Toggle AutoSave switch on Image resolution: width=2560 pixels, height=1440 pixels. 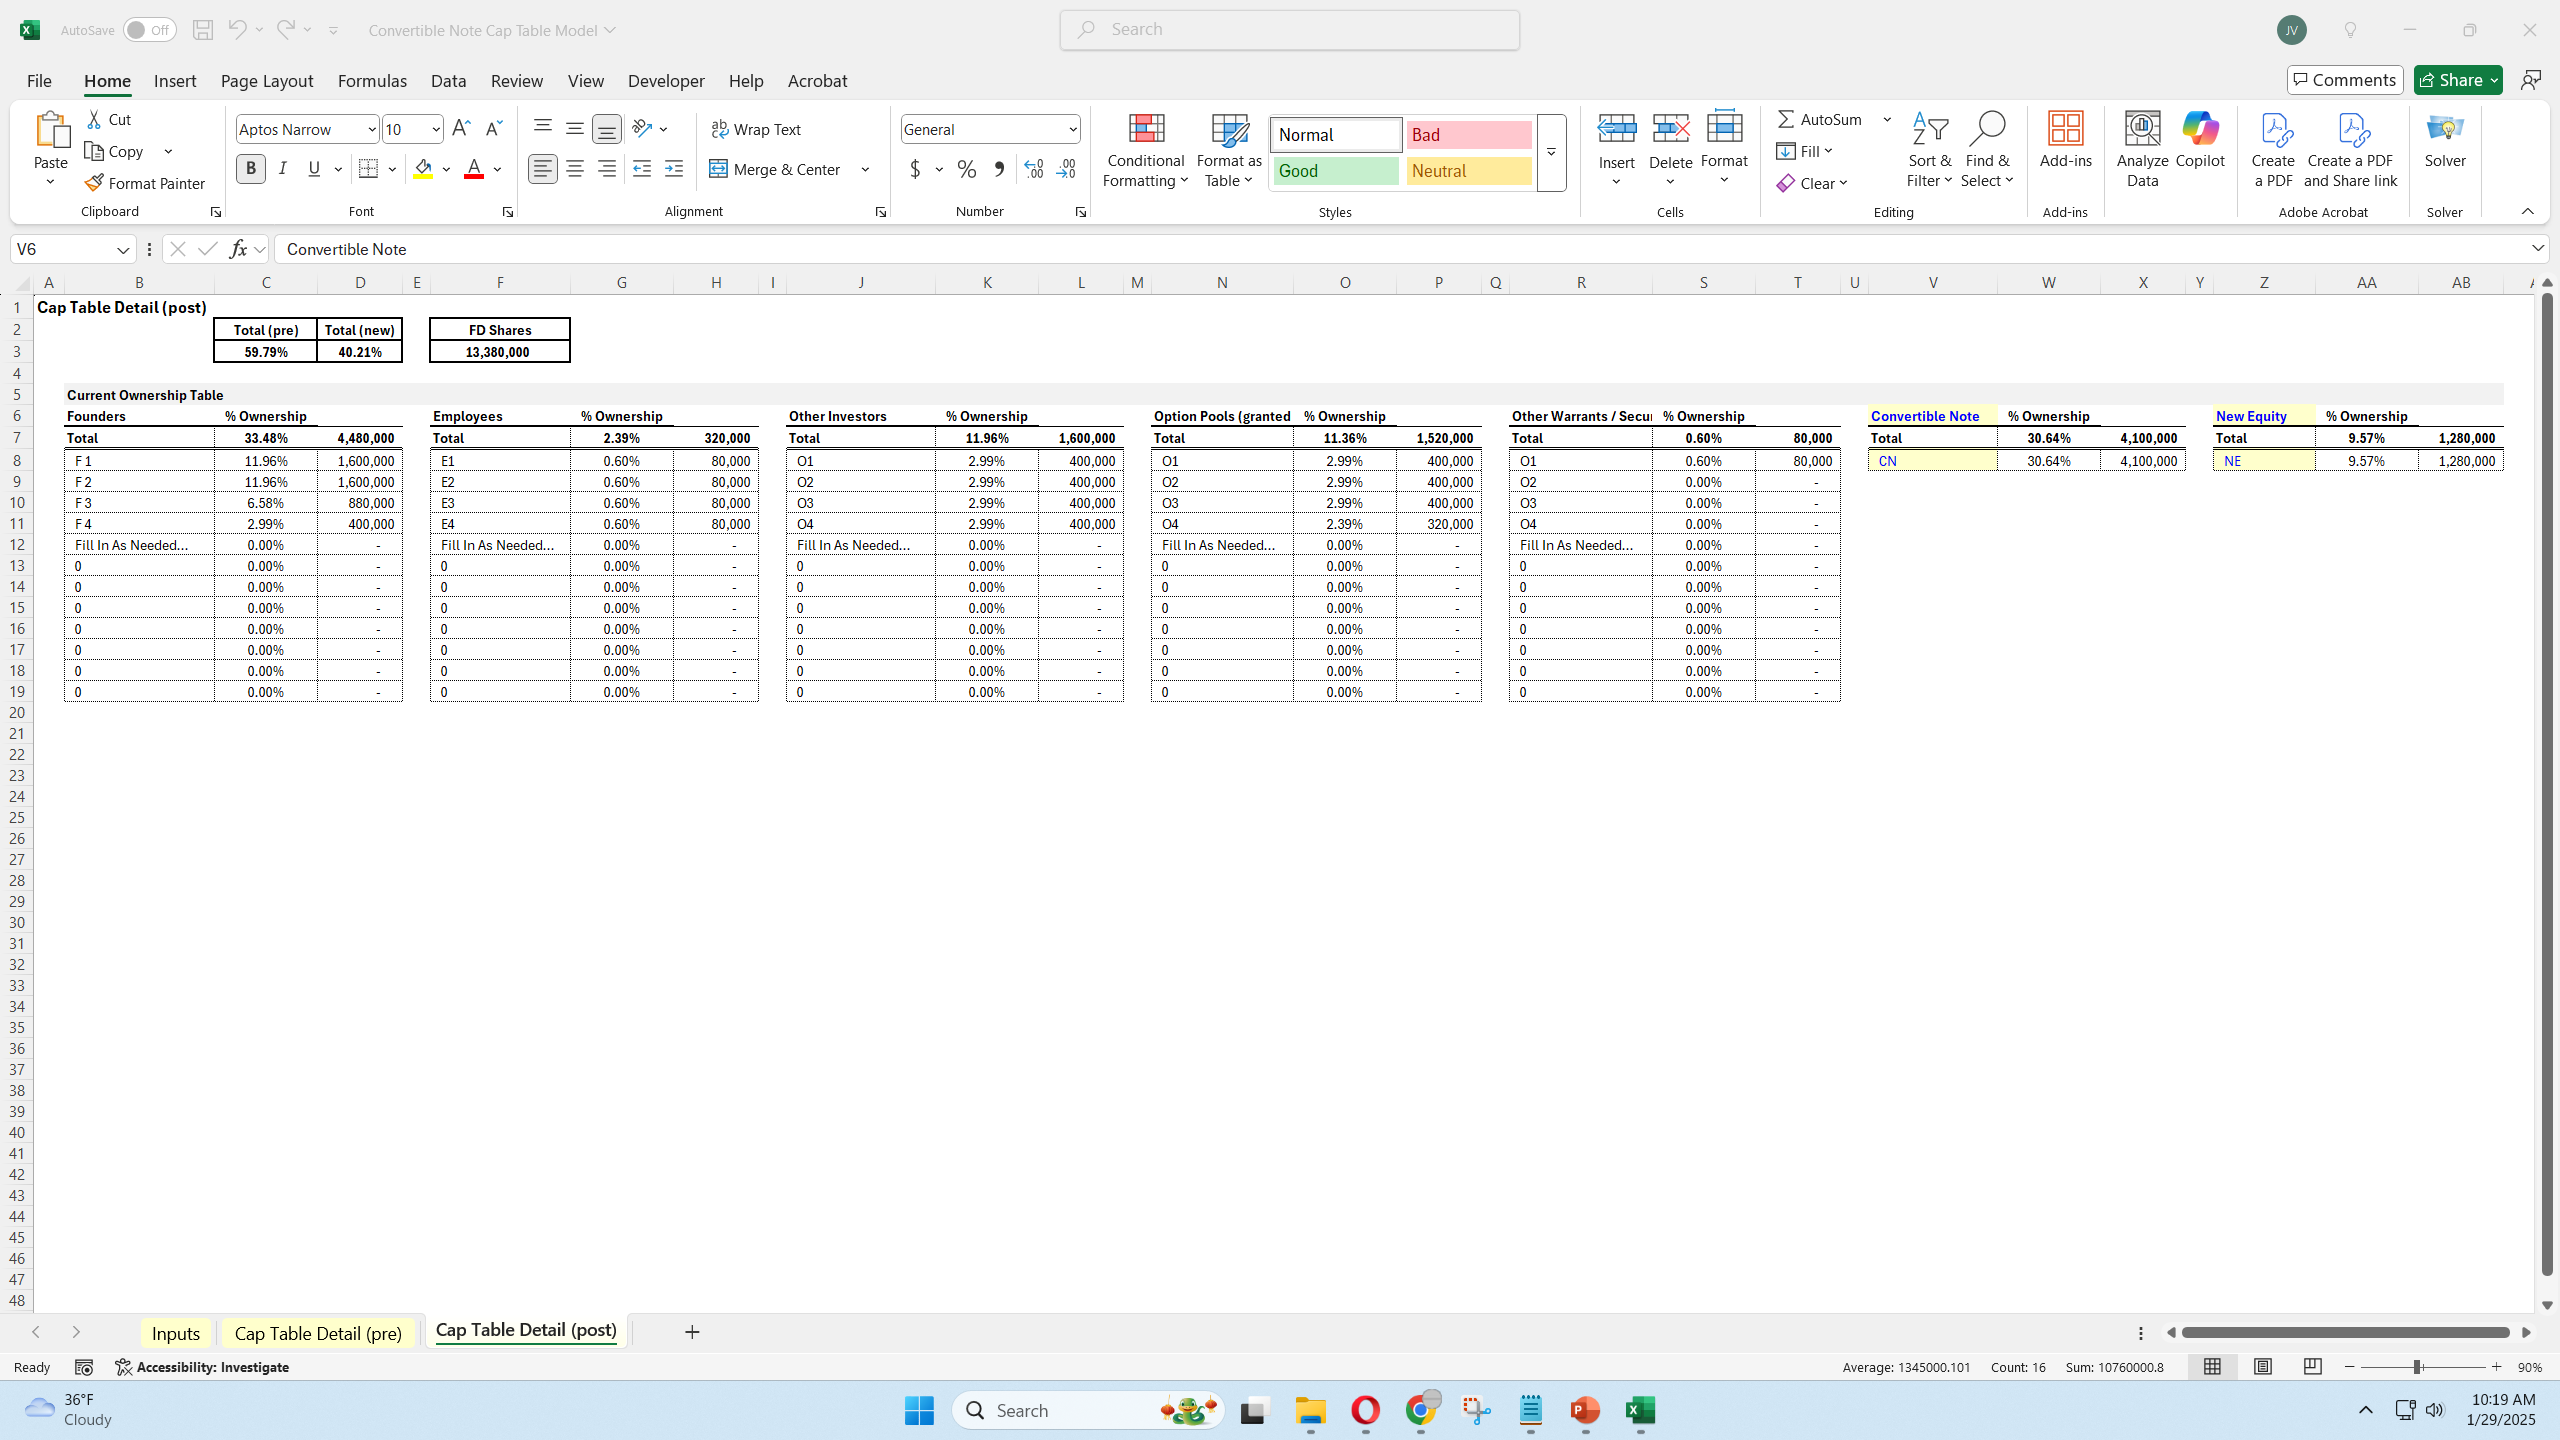(x=149, y=30)
